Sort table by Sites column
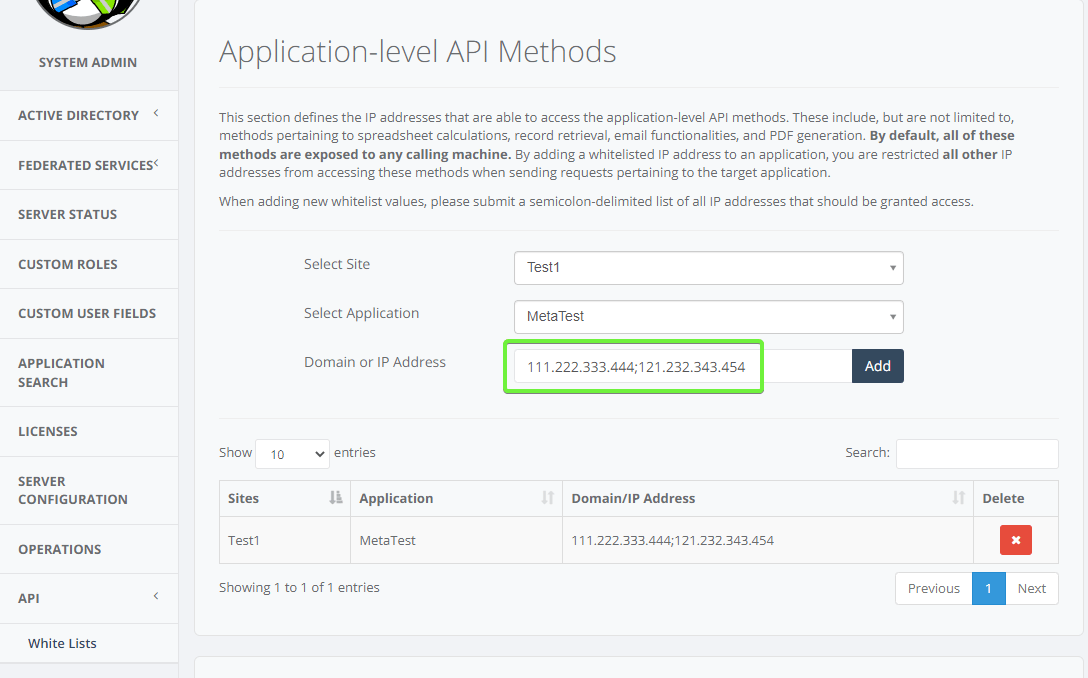 284,498
